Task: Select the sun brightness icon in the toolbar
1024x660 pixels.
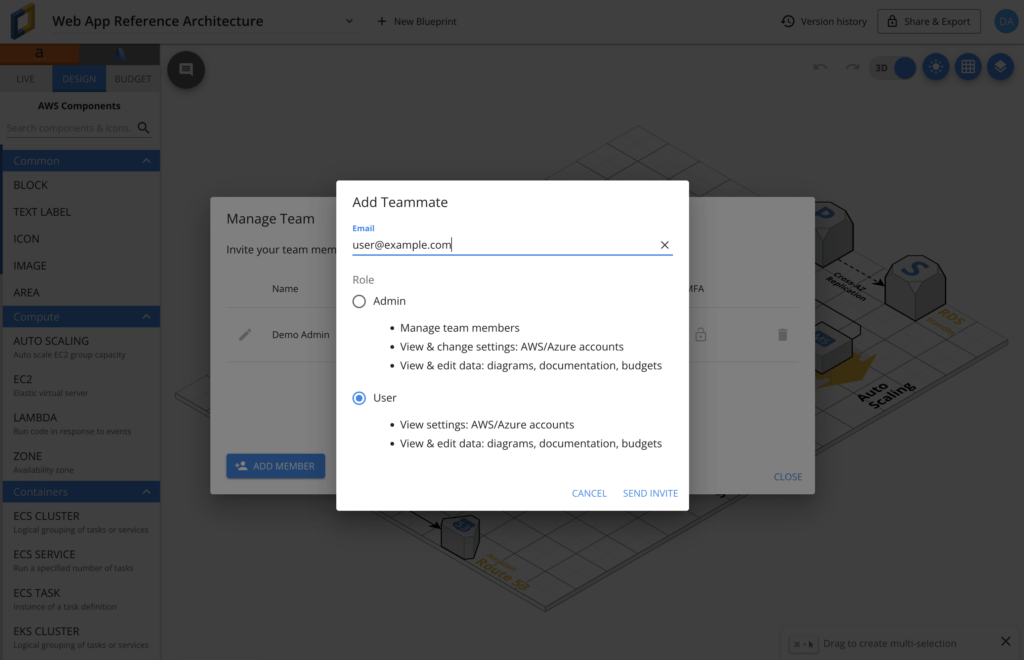Action: [935, 67]
